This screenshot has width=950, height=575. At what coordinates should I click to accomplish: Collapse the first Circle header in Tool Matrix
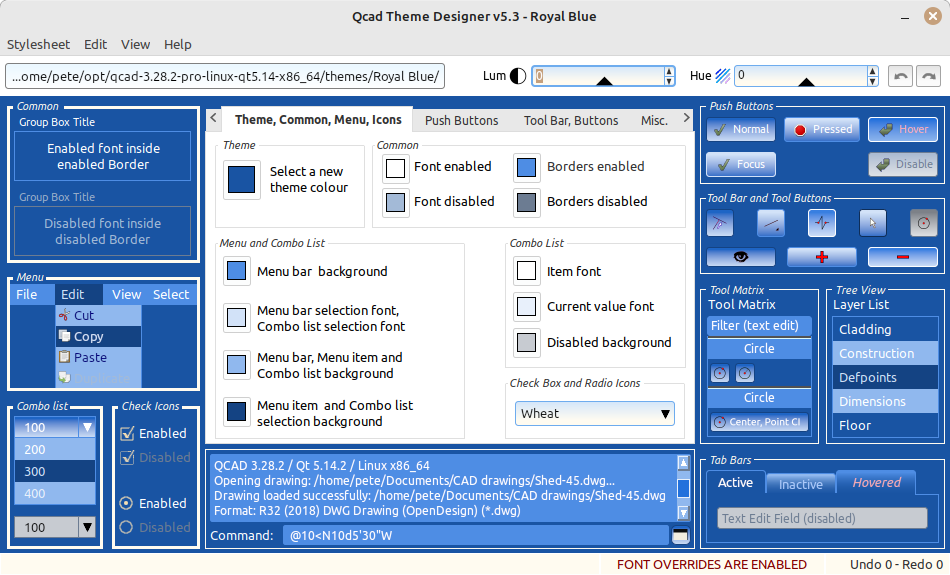[x=759, y=348]
